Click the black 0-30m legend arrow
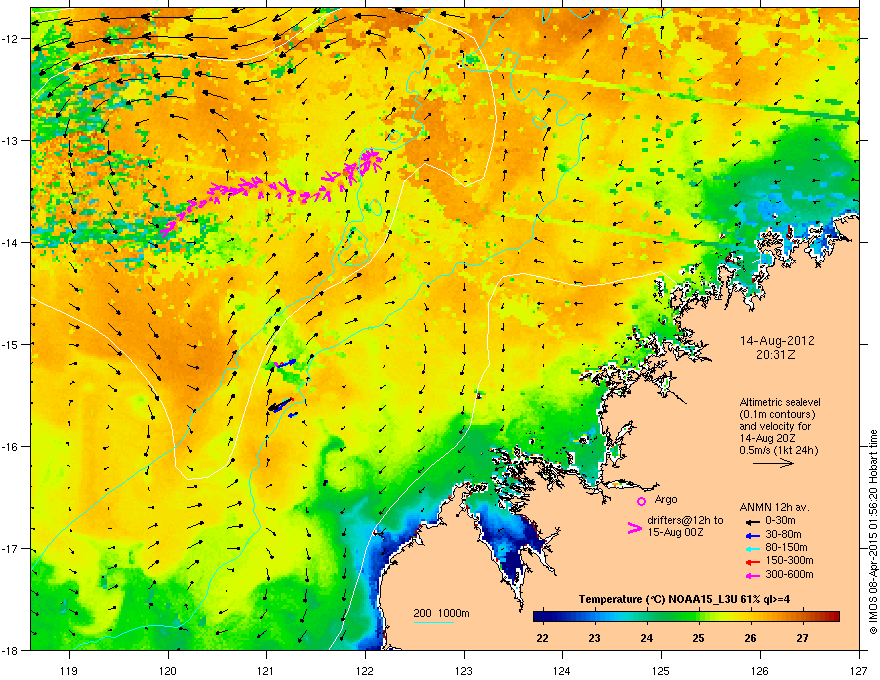This screenshot has height=680, width=880. click(753, 522)
